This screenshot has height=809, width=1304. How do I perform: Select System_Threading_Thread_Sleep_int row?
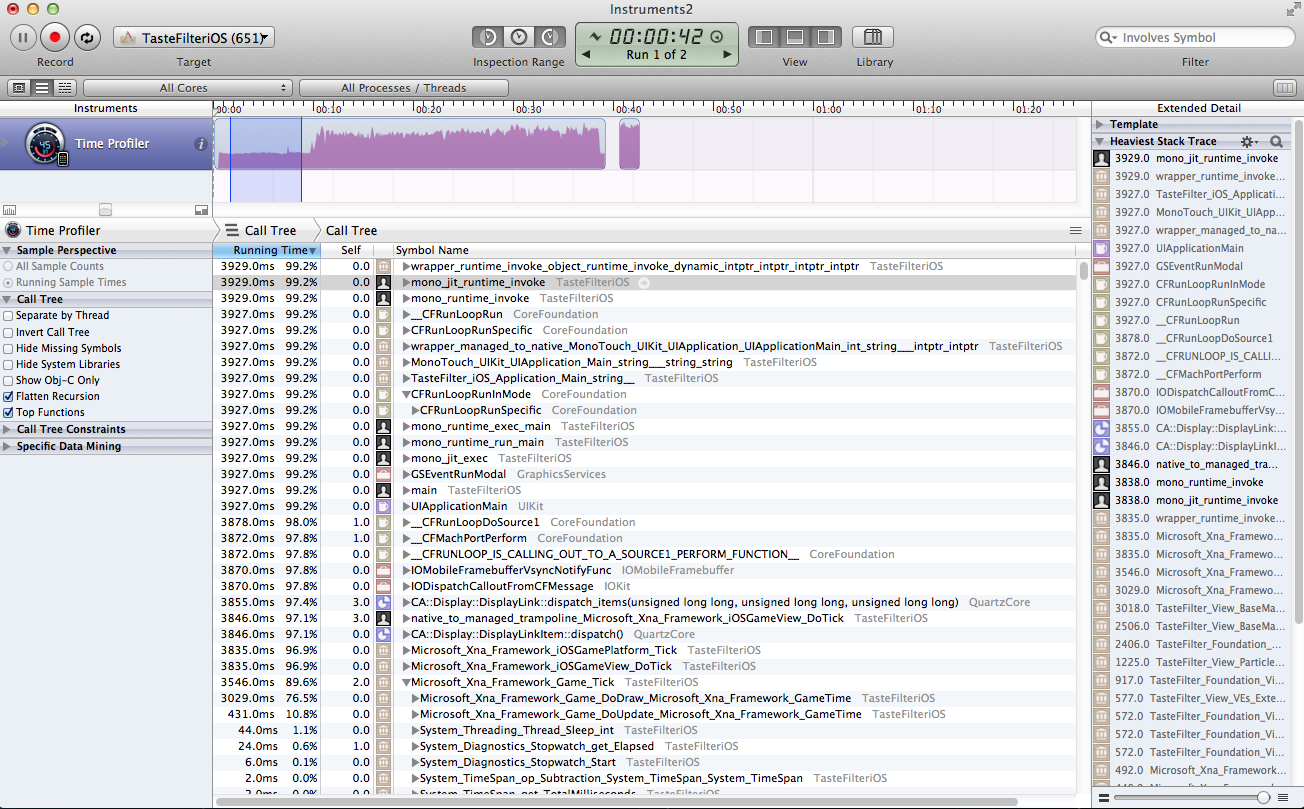[646, 731]
